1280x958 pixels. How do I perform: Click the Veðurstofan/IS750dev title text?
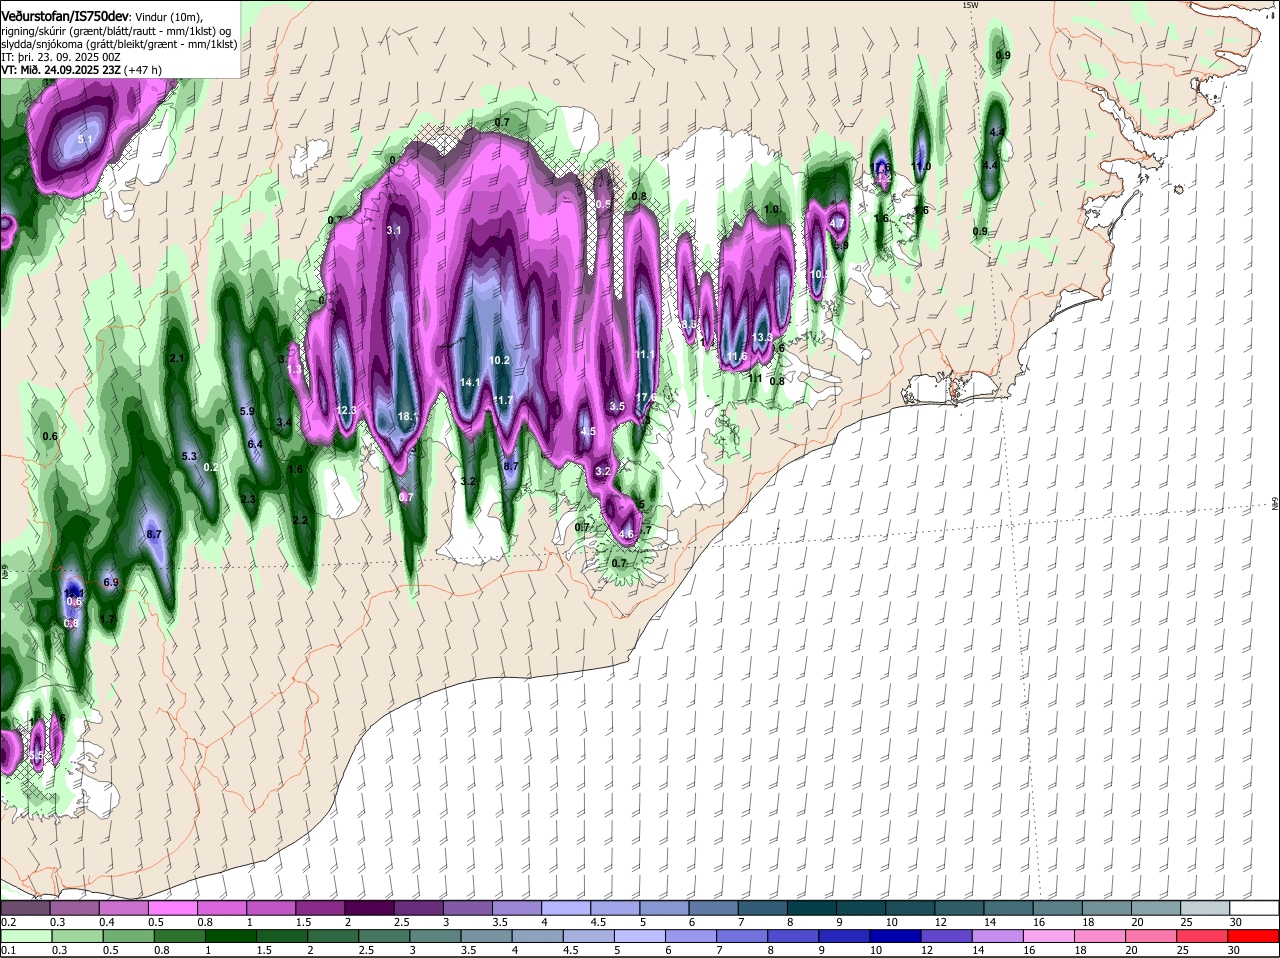(x=65, y=16)
